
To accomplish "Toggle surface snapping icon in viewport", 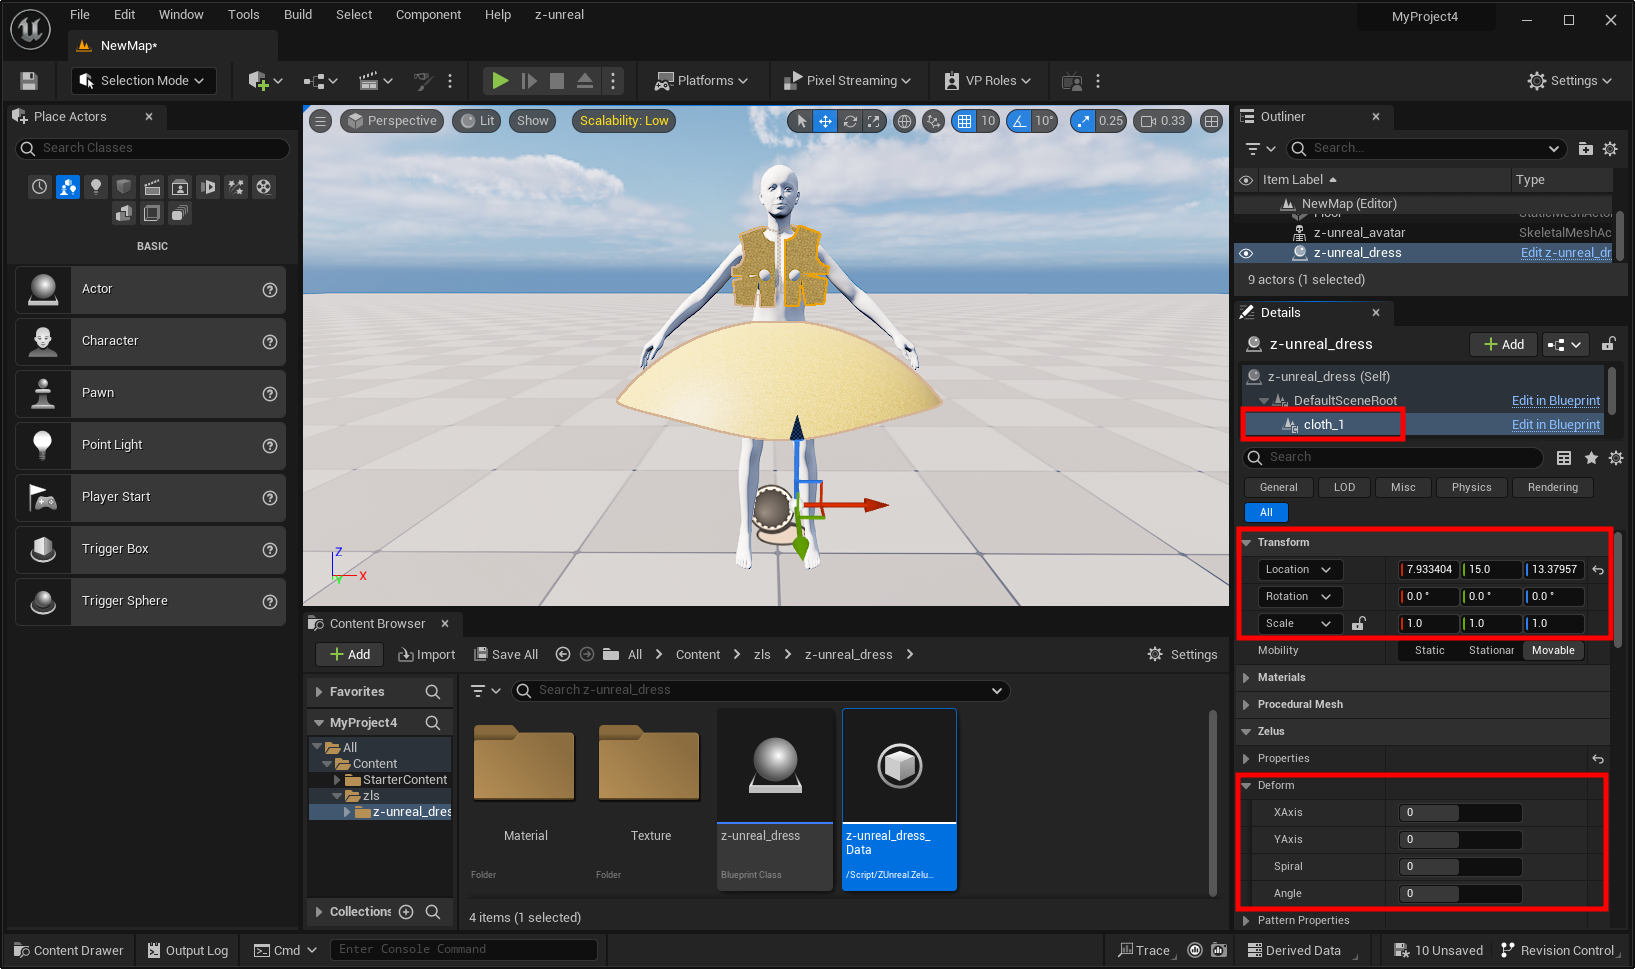I will (x=934, y=121).
